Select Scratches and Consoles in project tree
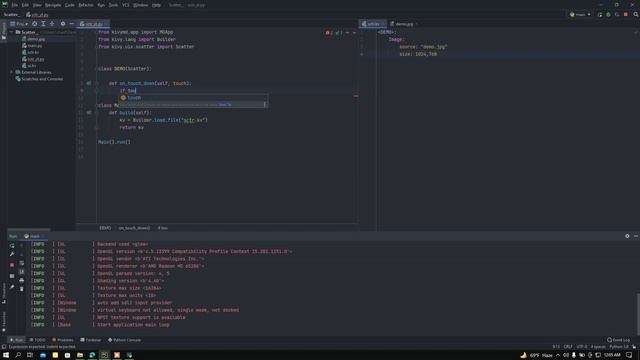The image size is (640, 360). pos(39,79)
